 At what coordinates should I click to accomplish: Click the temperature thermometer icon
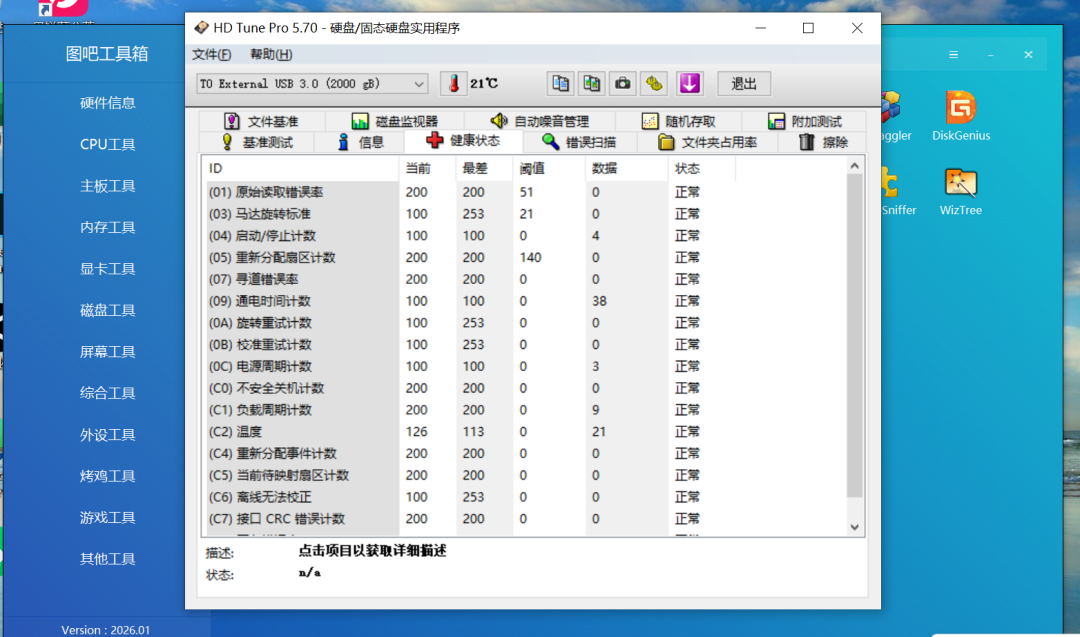click(x=453, y=84)
